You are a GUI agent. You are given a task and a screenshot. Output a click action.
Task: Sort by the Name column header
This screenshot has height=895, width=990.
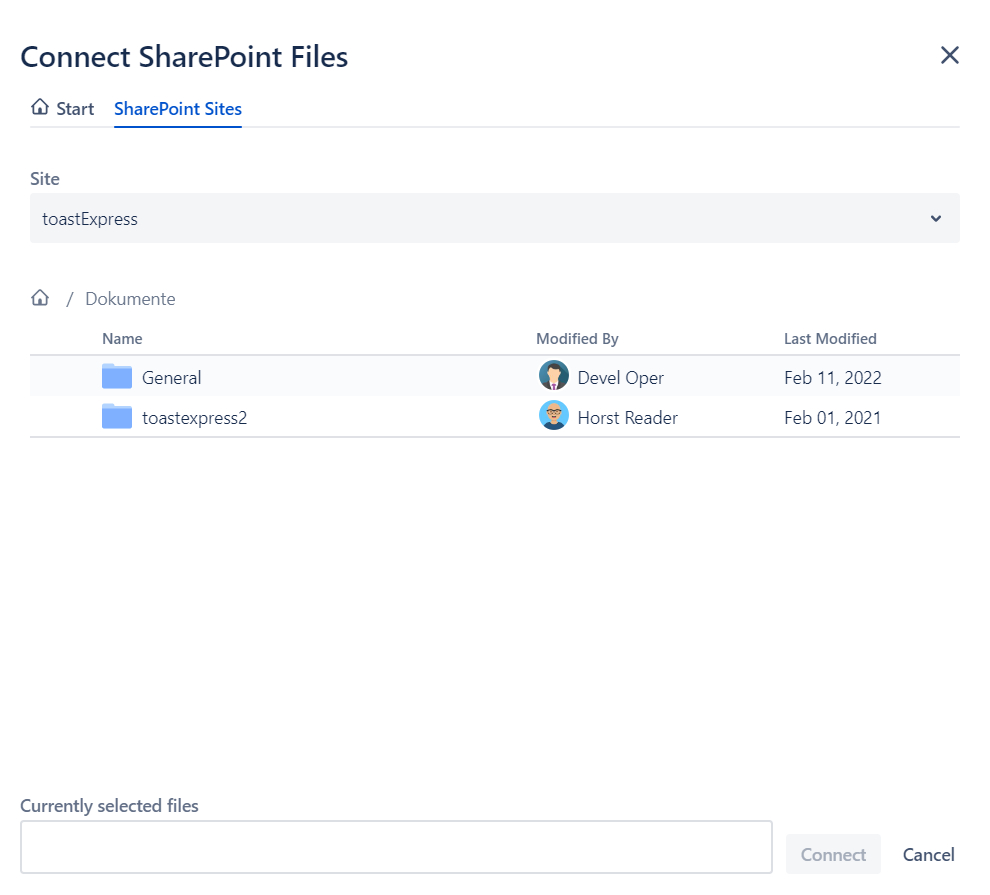click(122, 339)
